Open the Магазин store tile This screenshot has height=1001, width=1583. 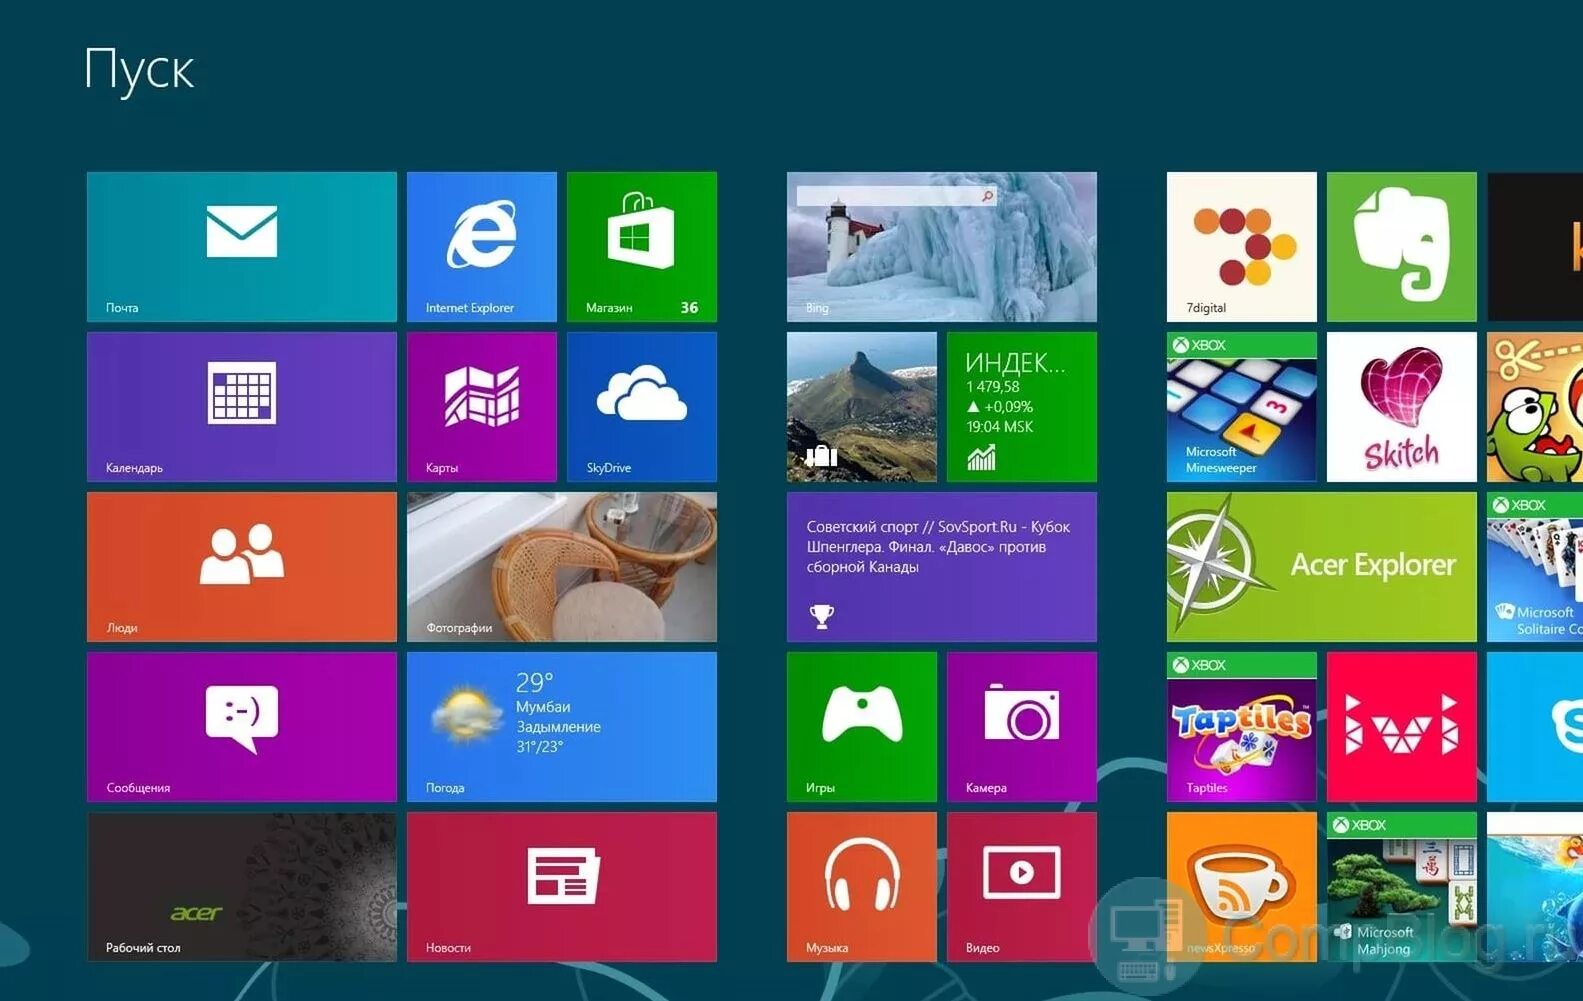coord(642,247)
